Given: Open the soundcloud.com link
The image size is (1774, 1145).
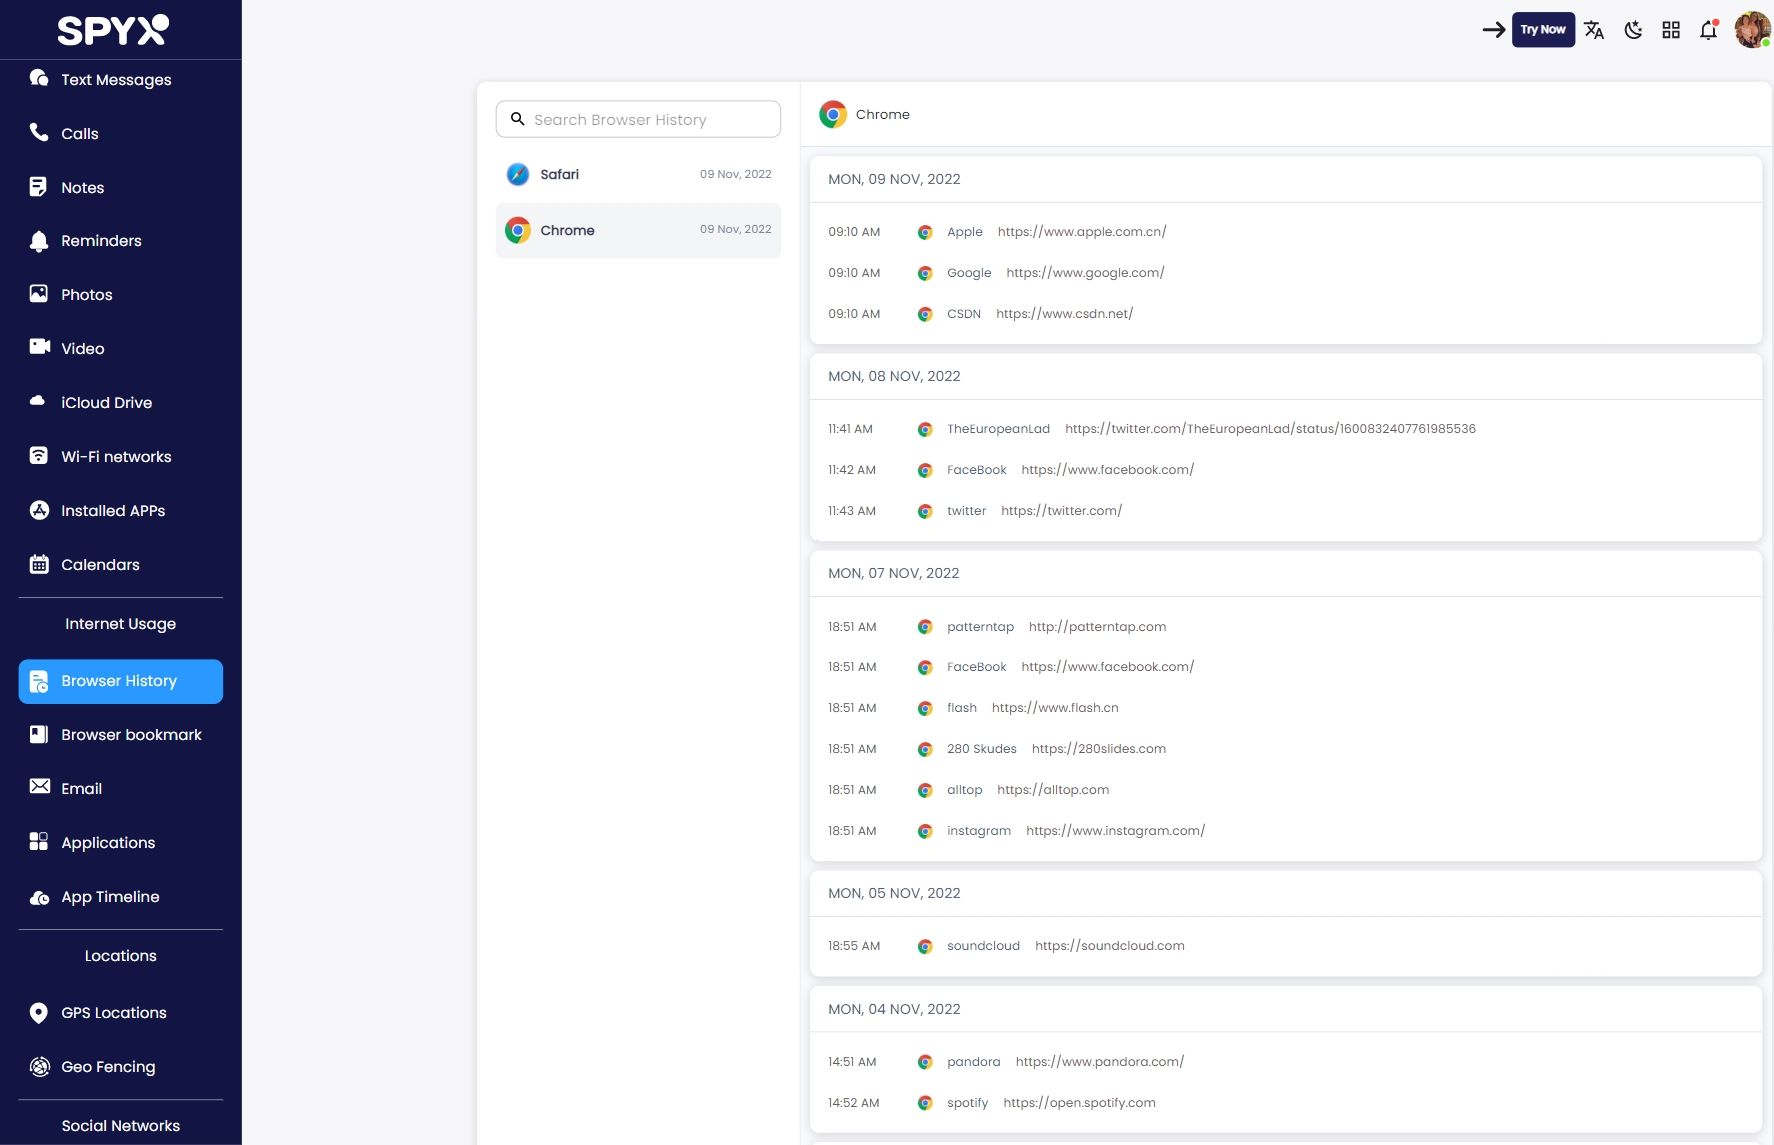Looking at the screenshot, I should click(1109, 945).
